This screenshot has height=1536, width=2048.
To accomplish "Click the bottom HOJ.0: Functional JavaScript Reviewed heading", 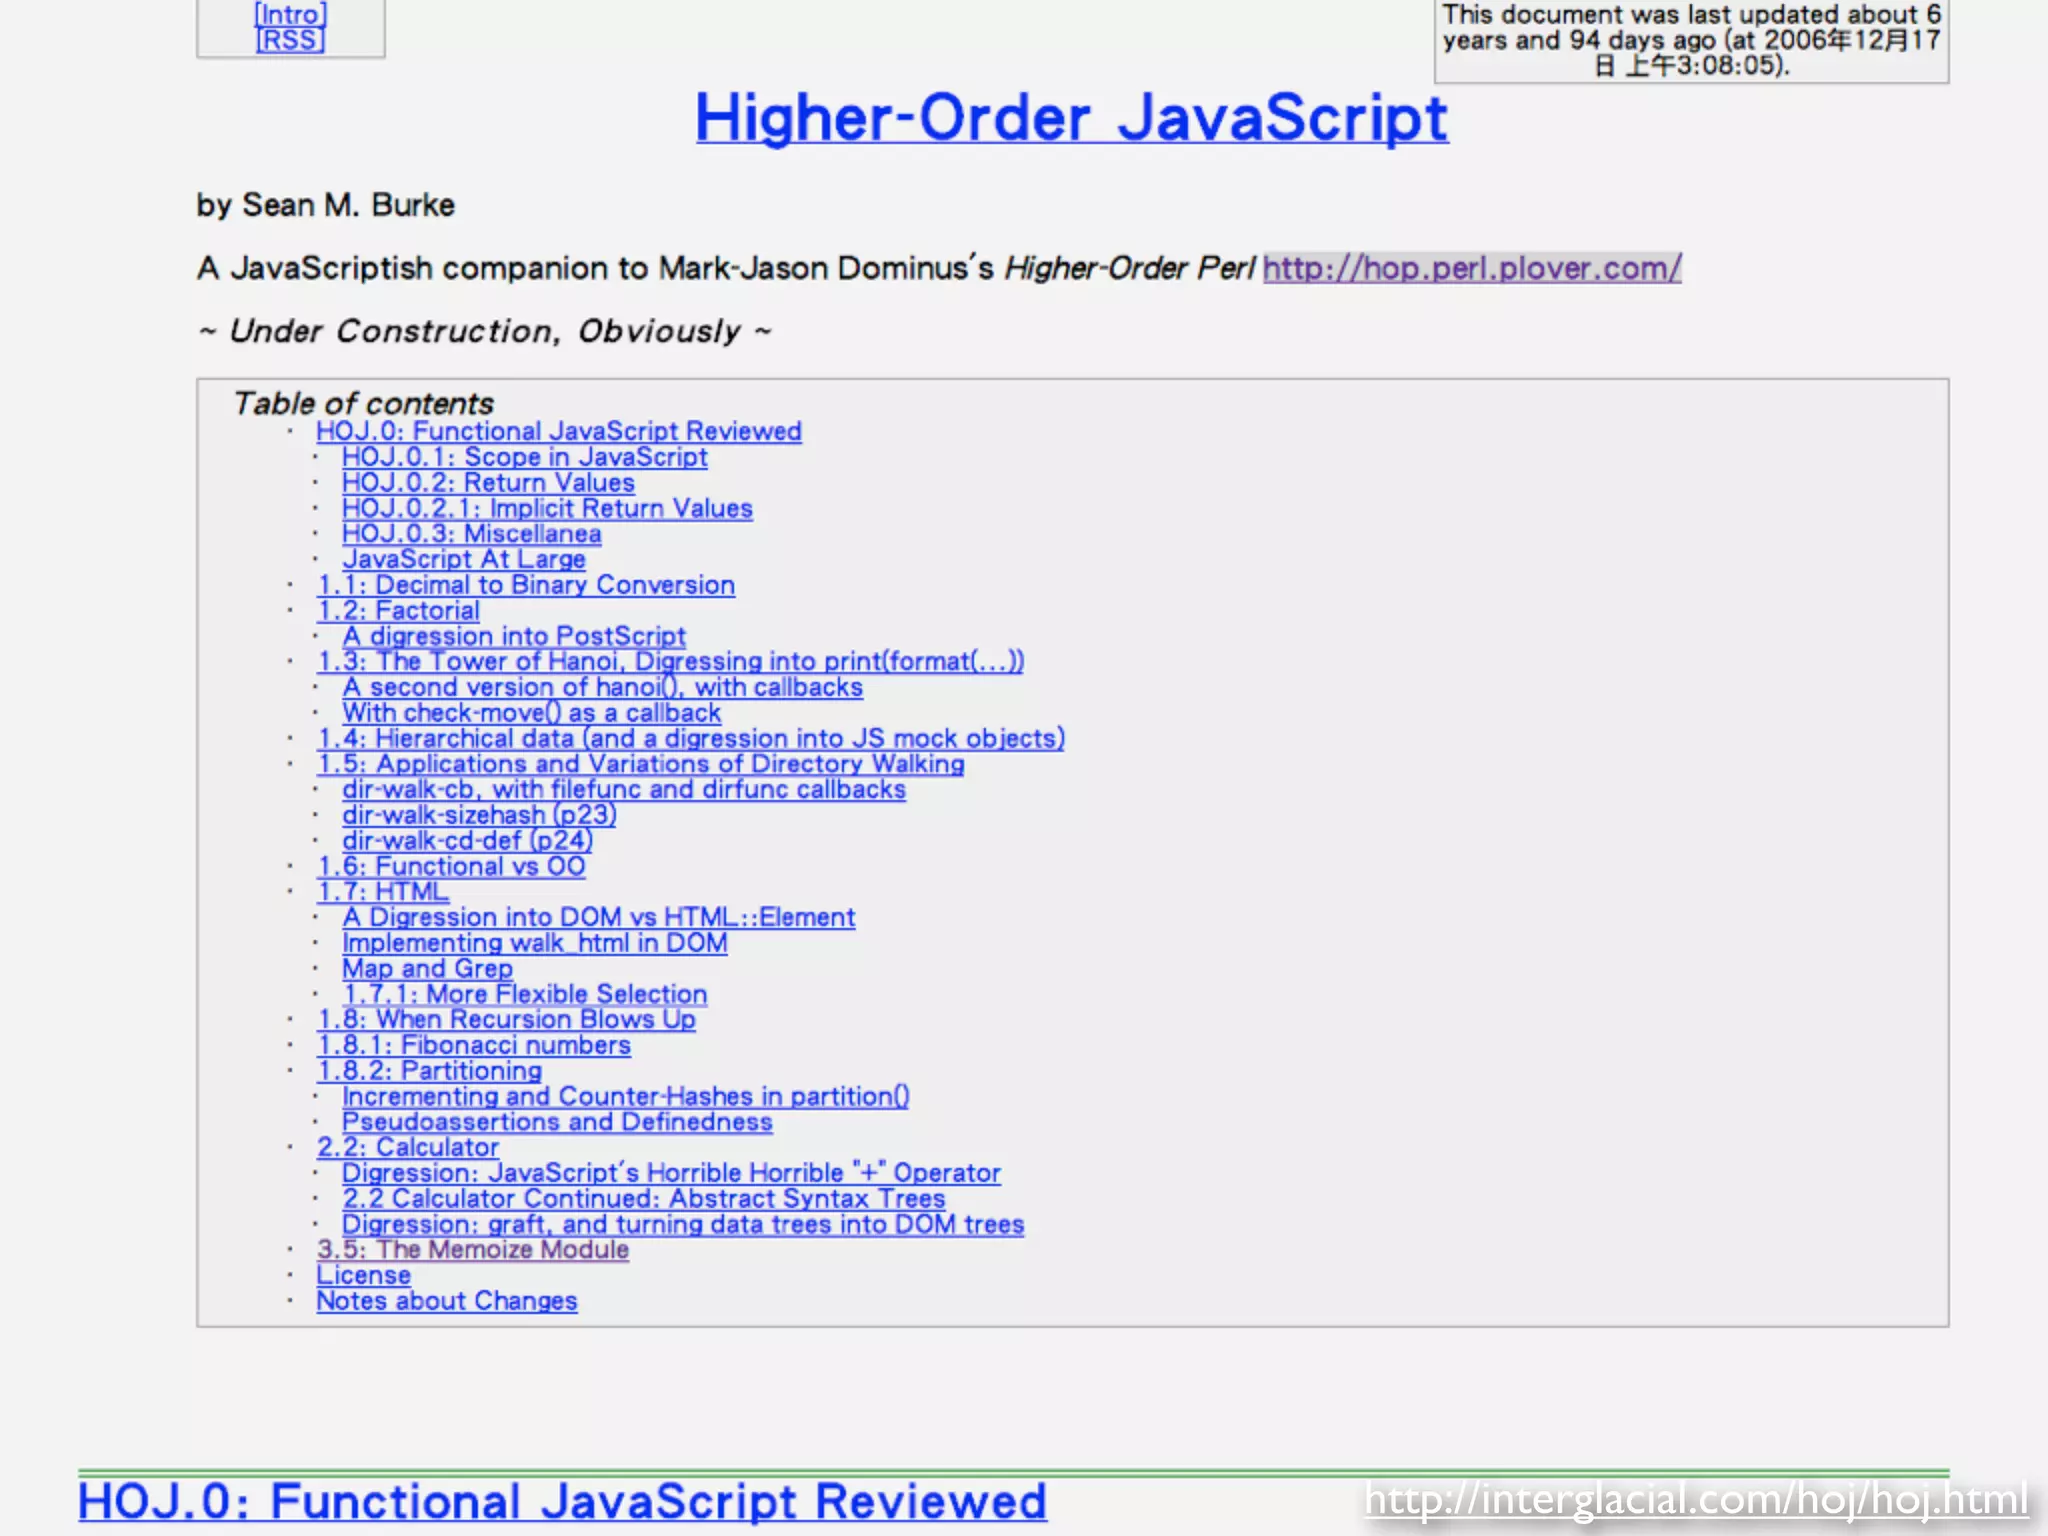I will (x=562, y=1502).
